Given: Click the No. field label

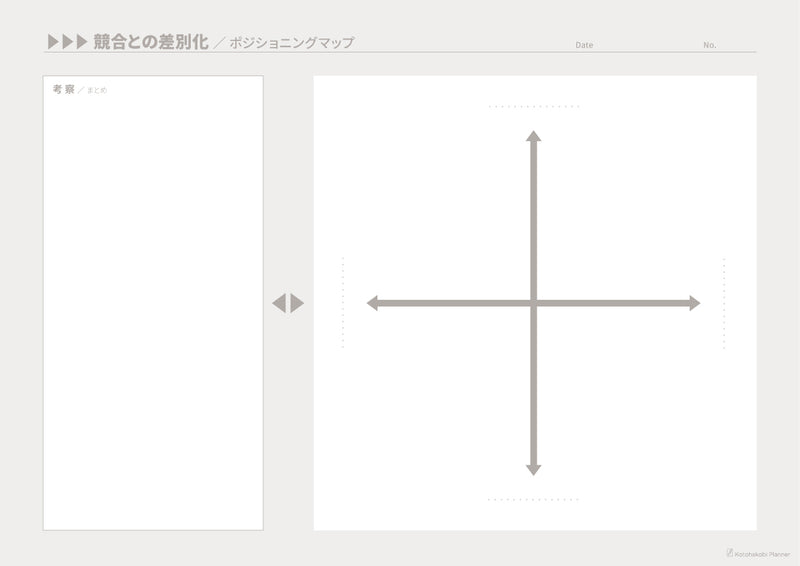Looking at the screenshot, I should pos(710,45).
